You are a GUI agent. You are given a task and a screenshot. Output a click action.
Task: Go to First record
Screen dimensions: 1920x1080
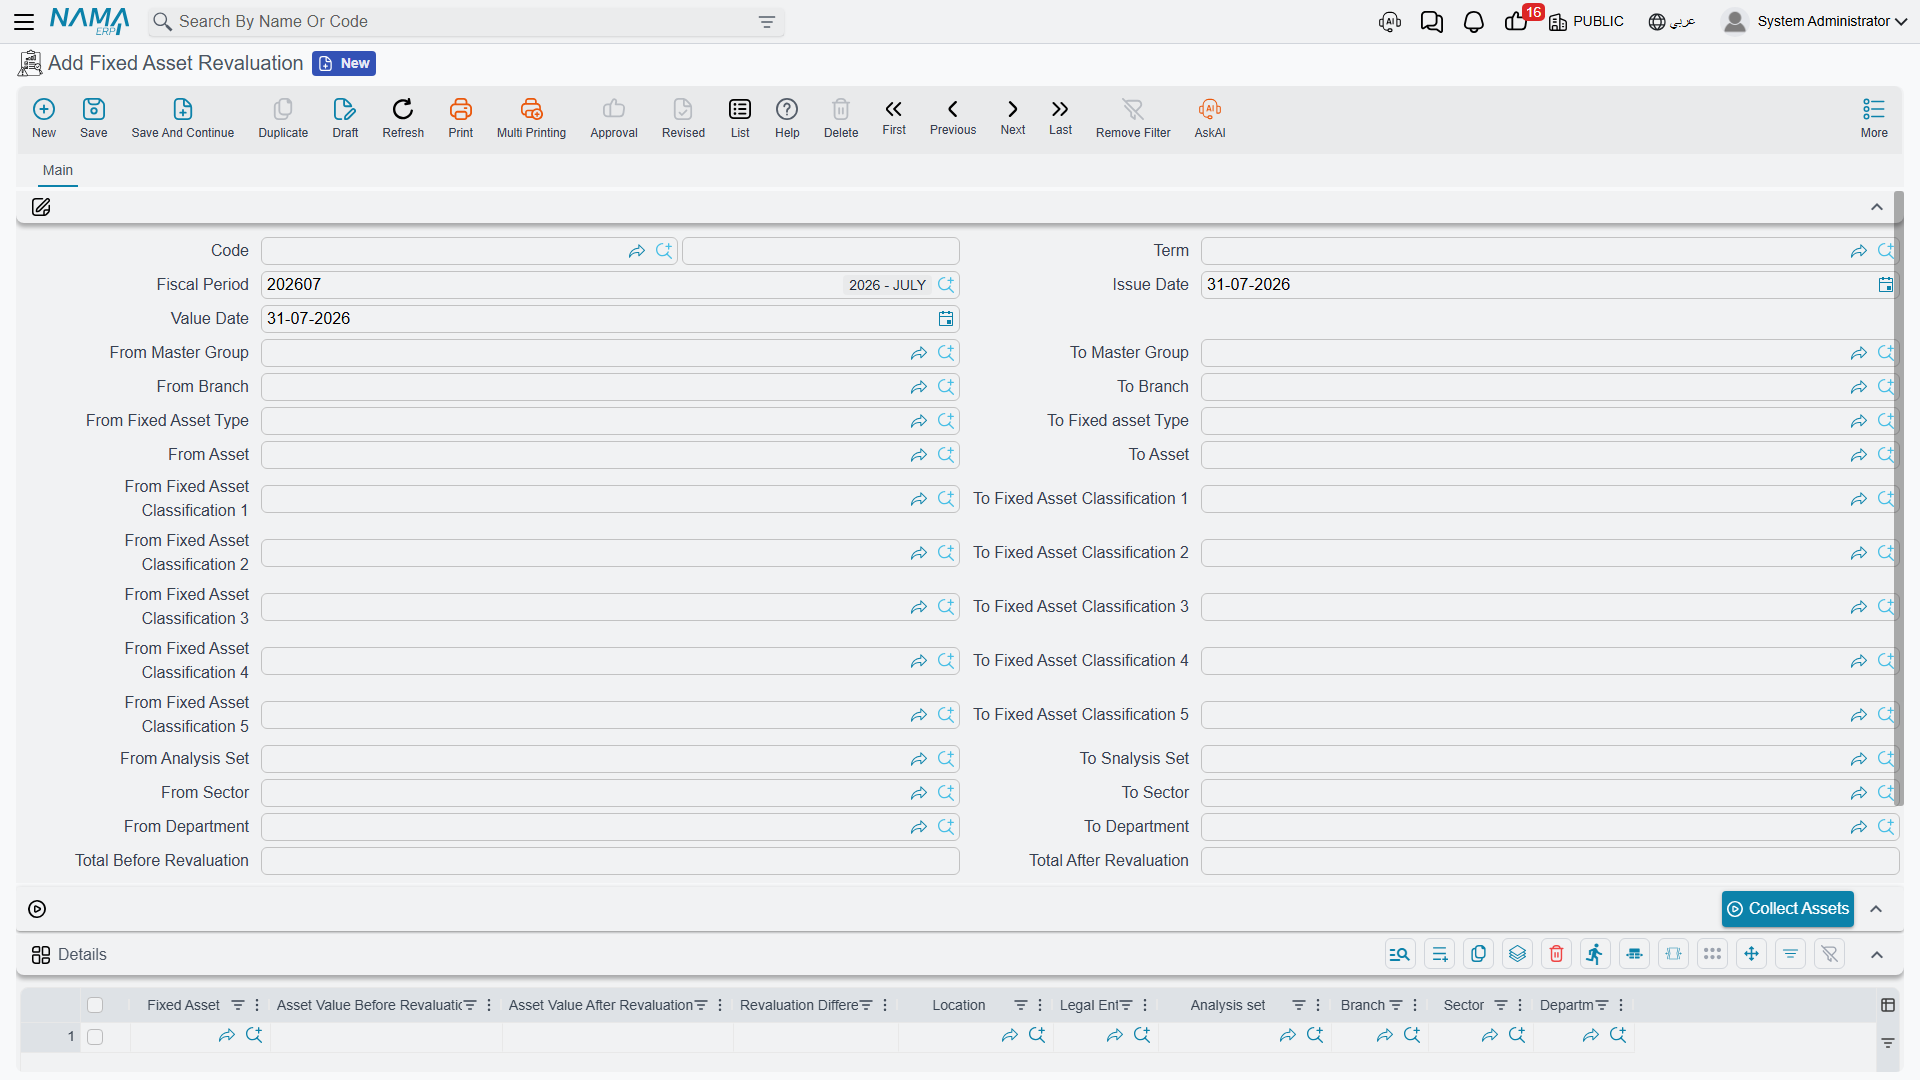894,117
